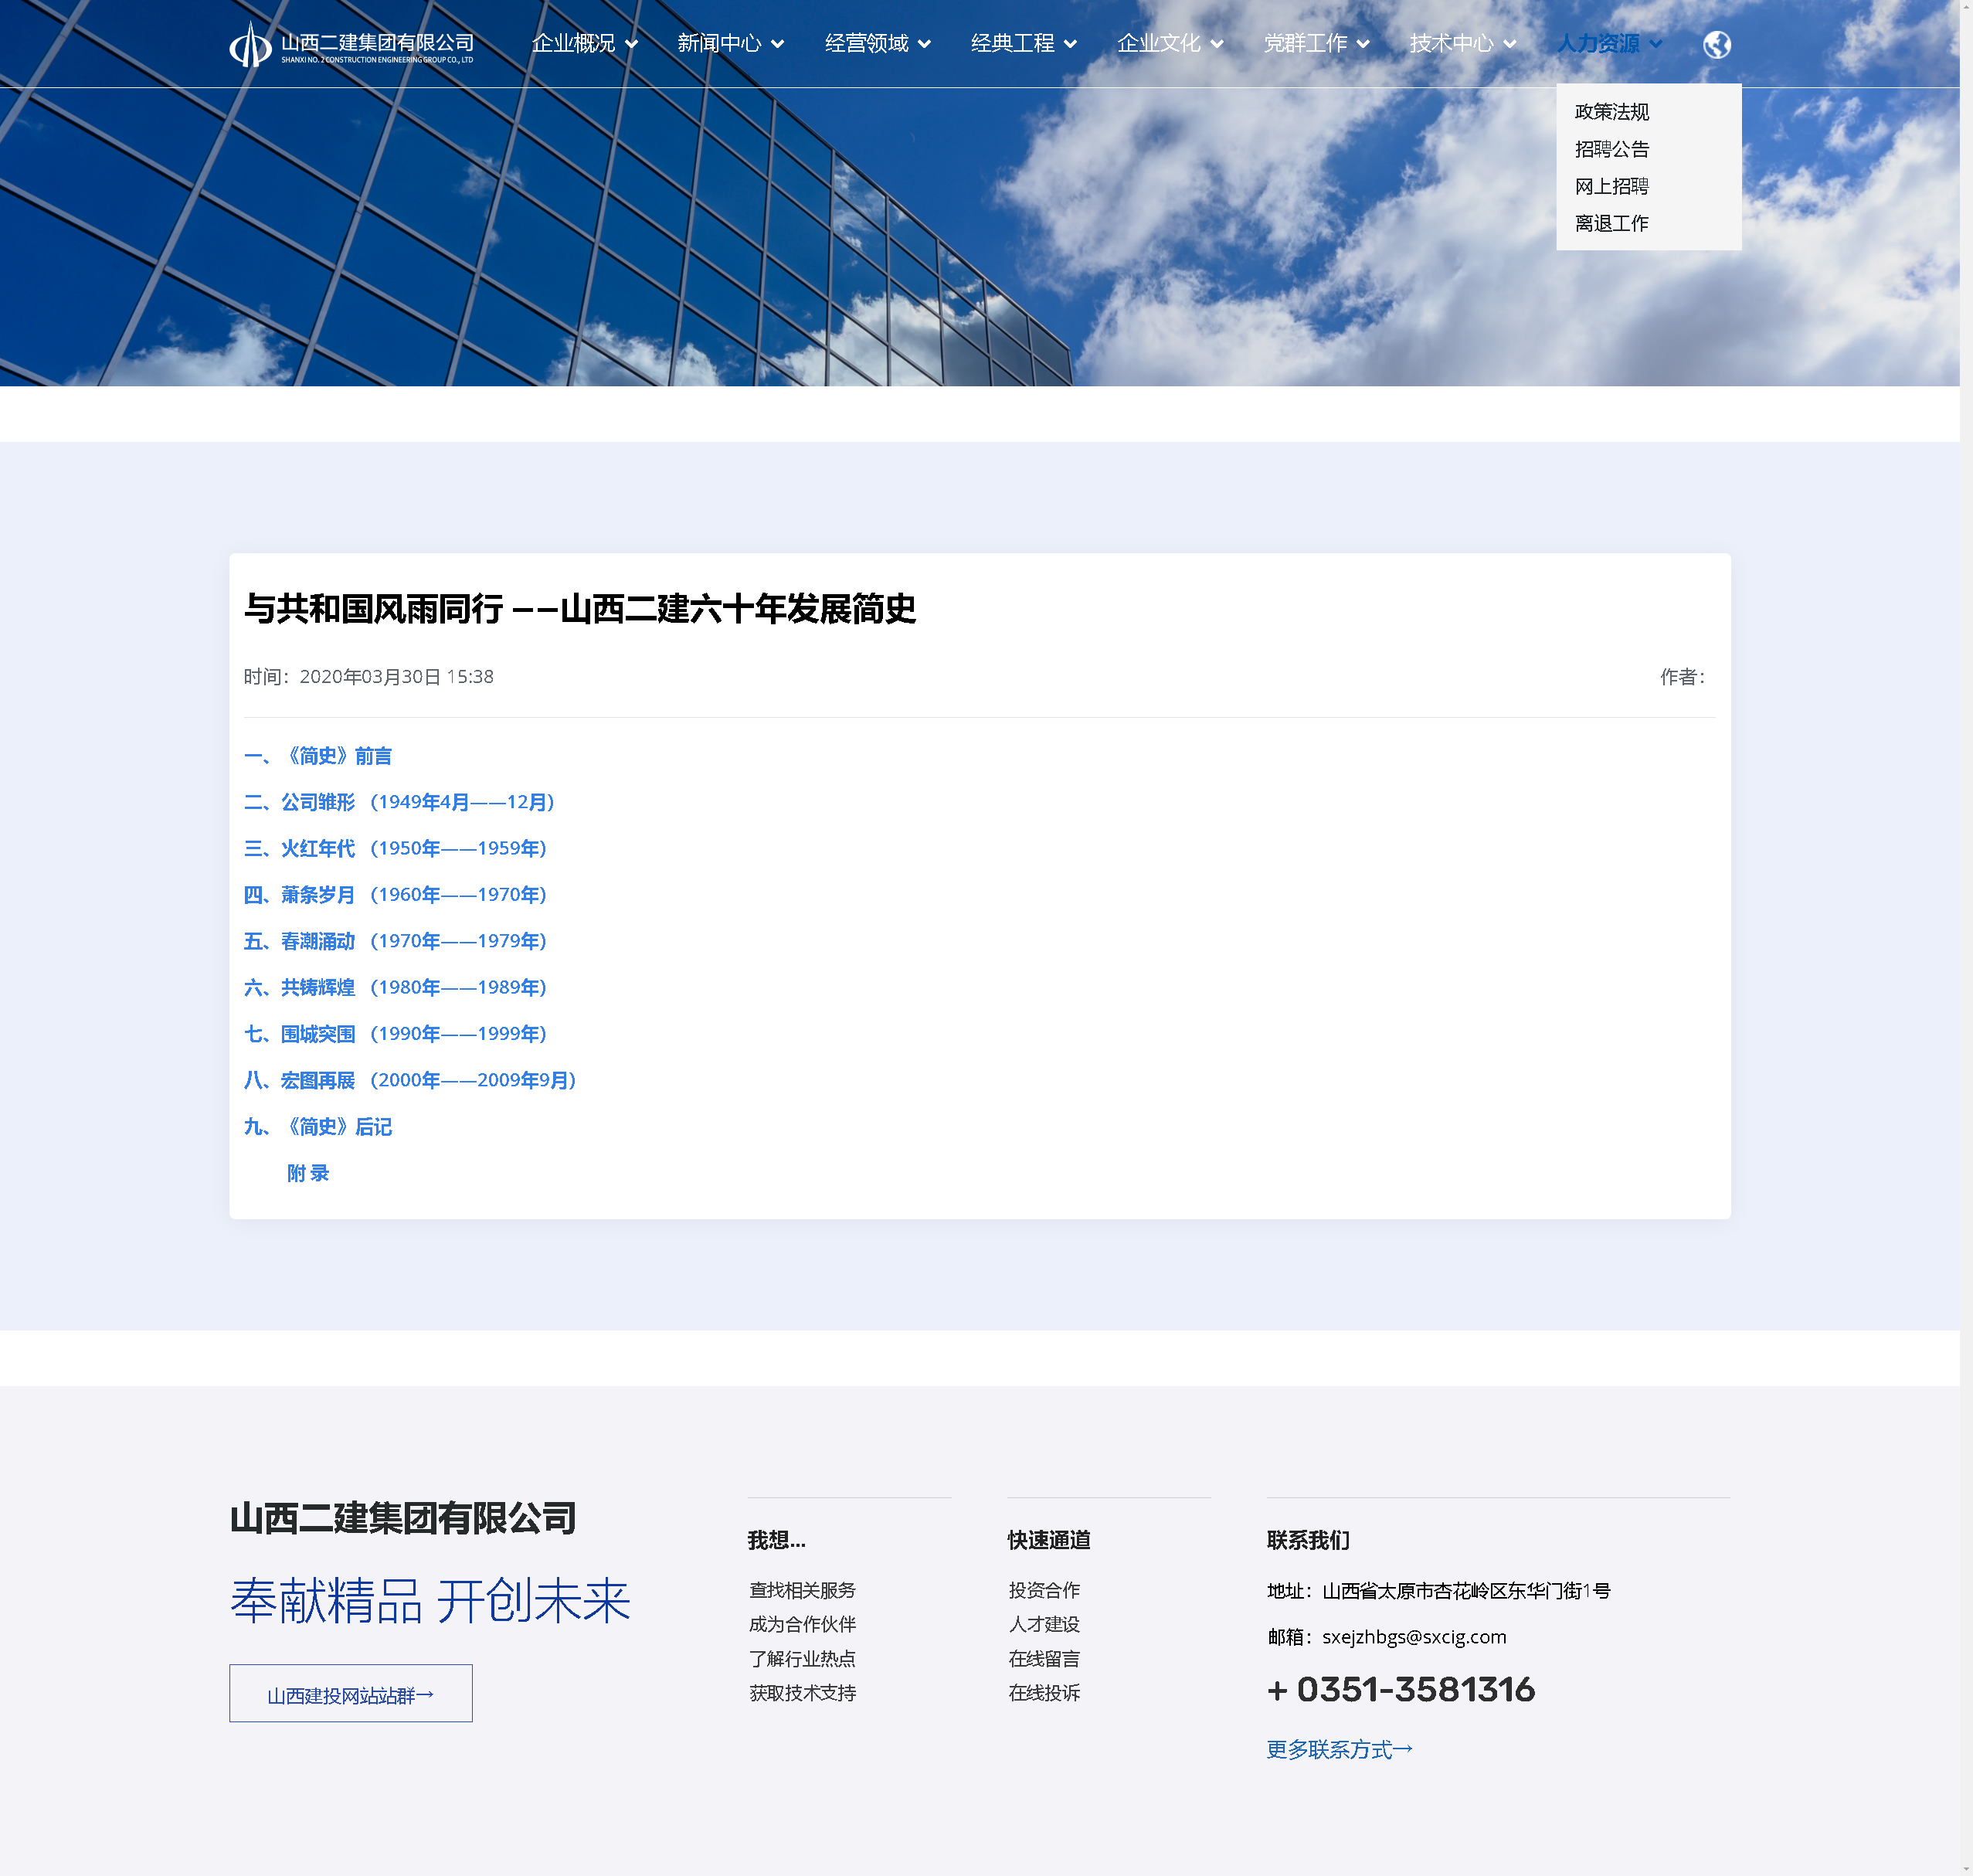Select 网上招聘 in dropdown

[1611, 186]
